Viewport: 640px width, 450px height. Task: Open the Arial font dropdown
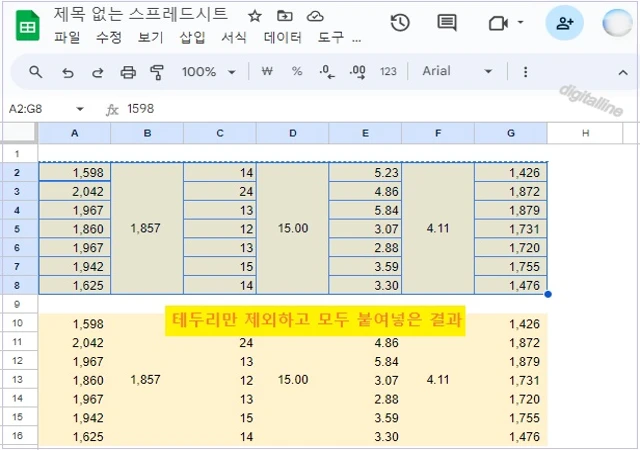point(457,71)
